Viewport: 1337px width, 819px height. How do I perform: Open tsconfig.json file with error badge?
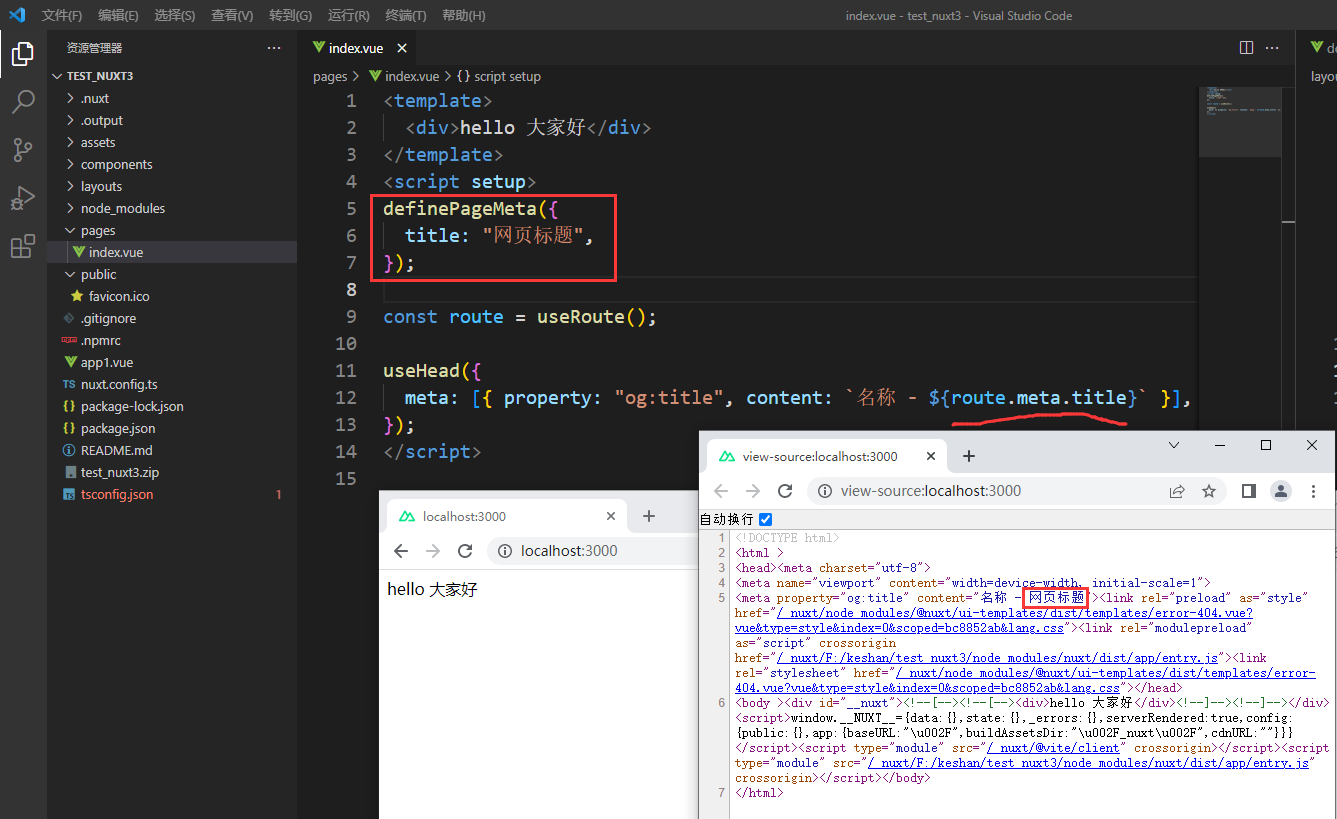click(117, 494)
